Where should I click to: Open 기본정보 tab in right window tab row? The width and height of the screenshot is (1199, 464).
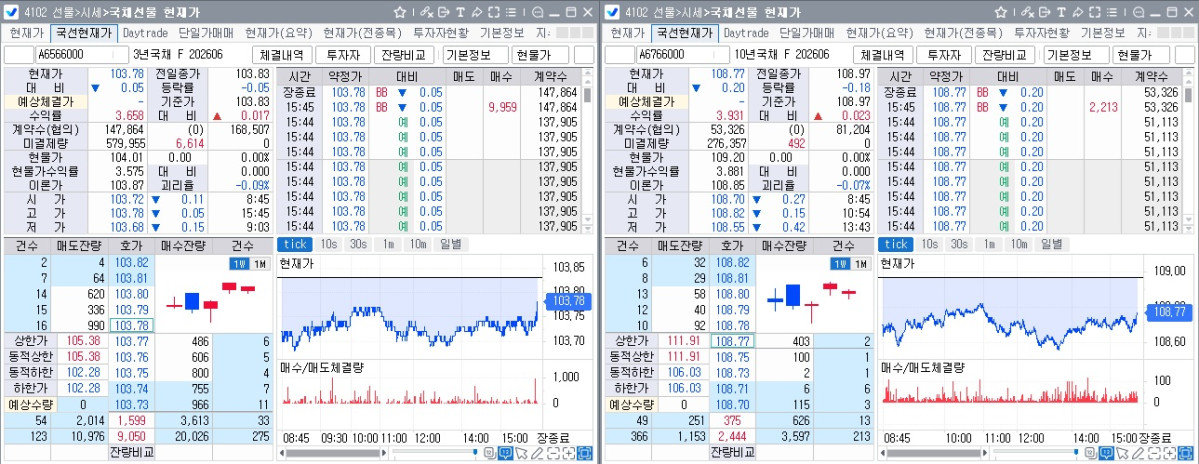[1103, 33]
